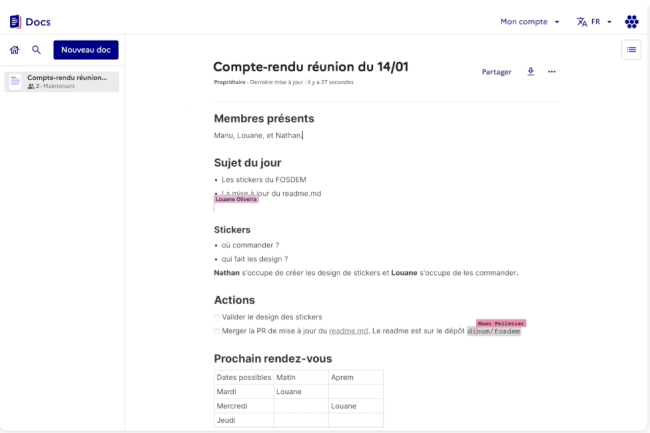Viewport: 650px width, 433px height.
Task: Click the Docs logo icon
Action: (x=15, y=22)
